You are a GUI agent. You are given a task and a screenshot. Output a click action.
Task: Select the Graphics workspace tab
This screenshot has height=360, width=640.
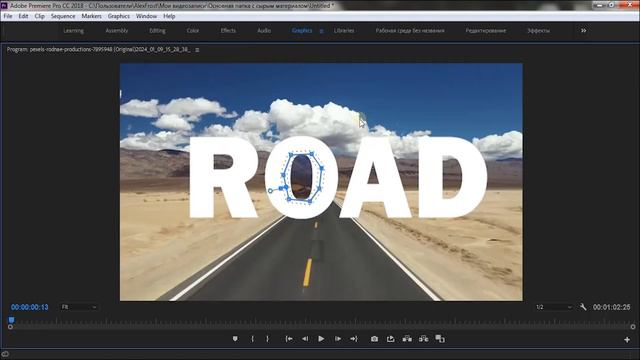(302, 31)
